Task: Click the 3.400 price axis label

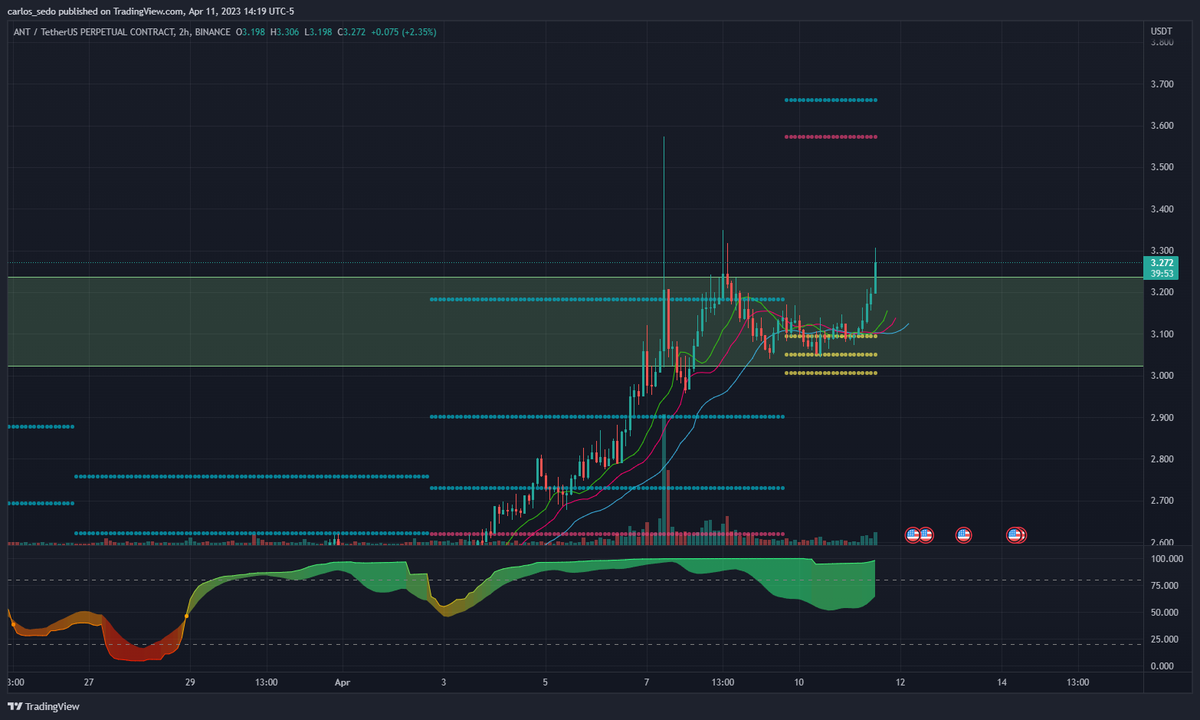Action: coord(1161,209)
